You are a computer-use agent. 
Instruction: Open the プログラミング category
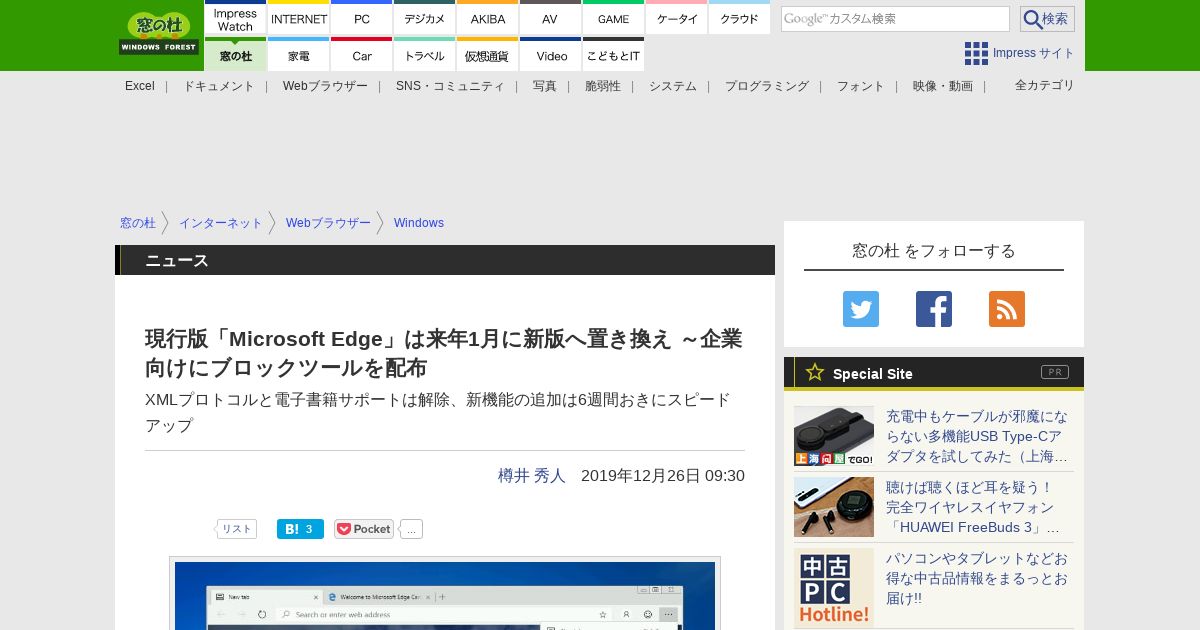pos(767,86)
